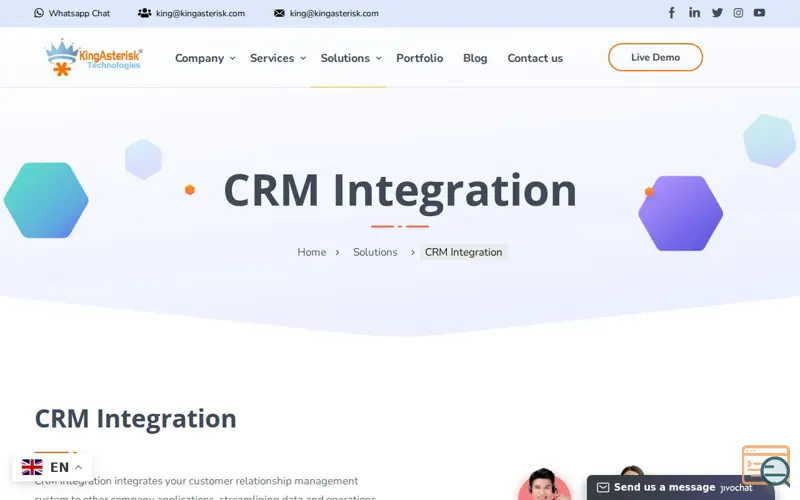Click the lower CRM Integration section heading

point(135,418)
